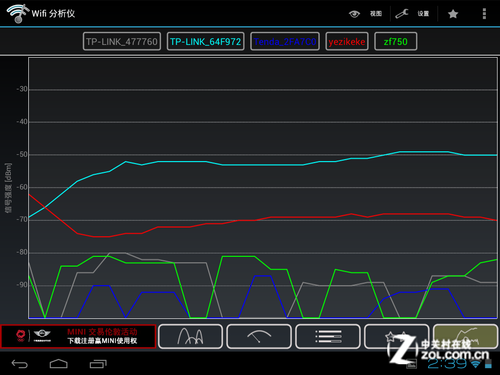Screen dimensions: 500x375
Task: Tap the Wifi Analyzer app logo
Action: pos(18,13)
